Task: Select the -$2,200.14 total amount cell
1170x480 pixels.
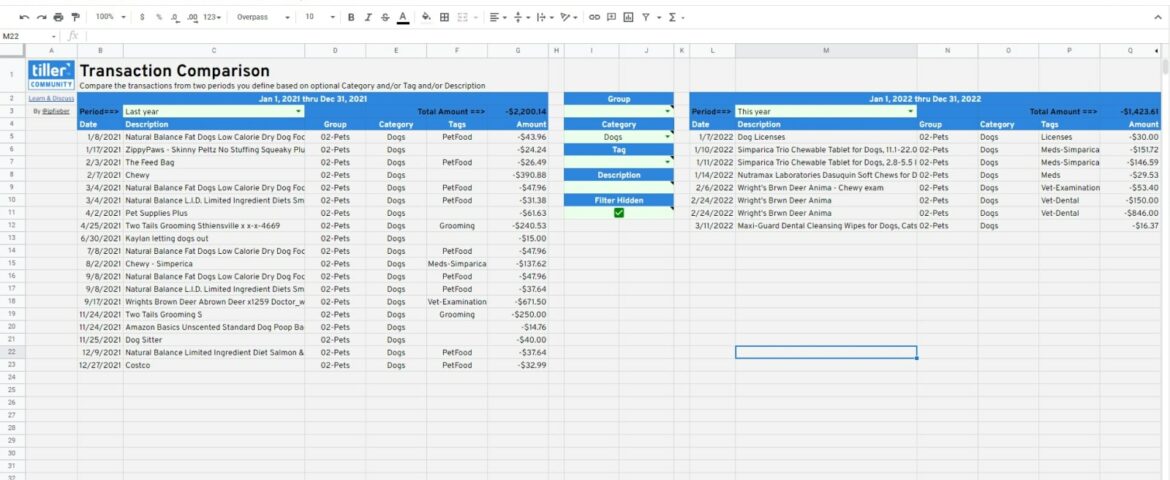Action: (518, 112)
